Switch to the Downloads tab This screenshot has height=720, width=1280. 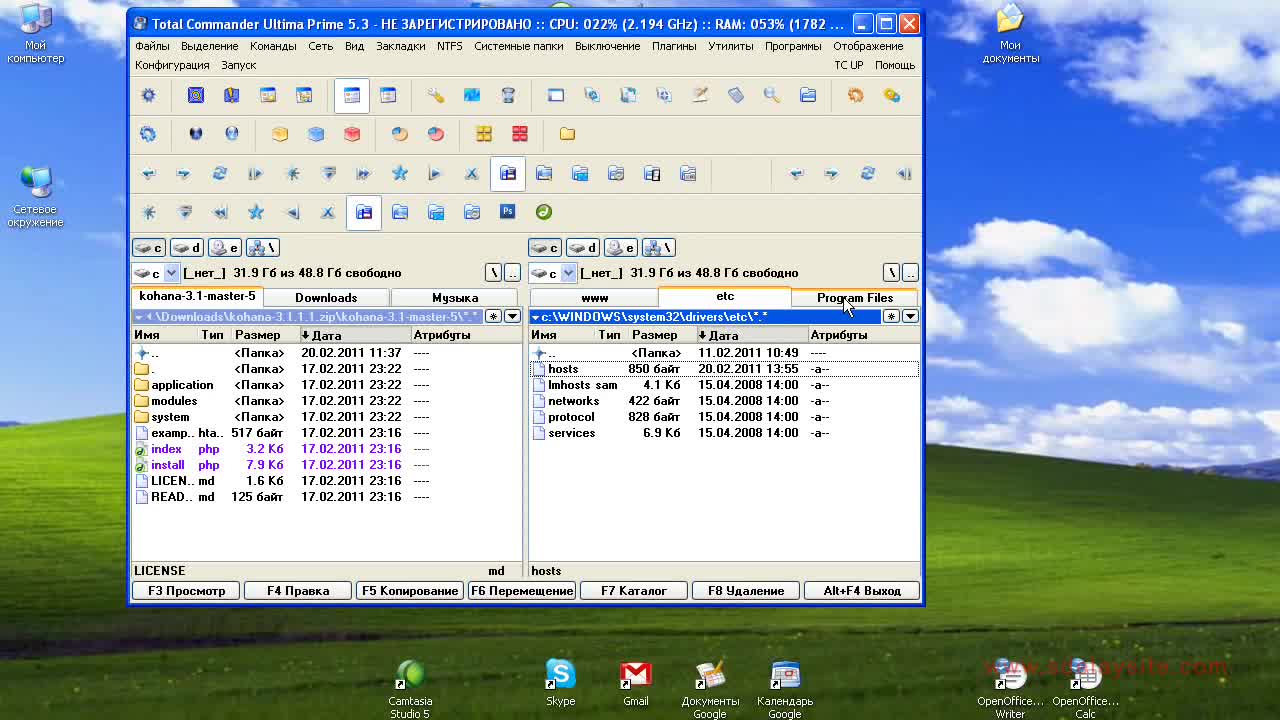(326, 298)
